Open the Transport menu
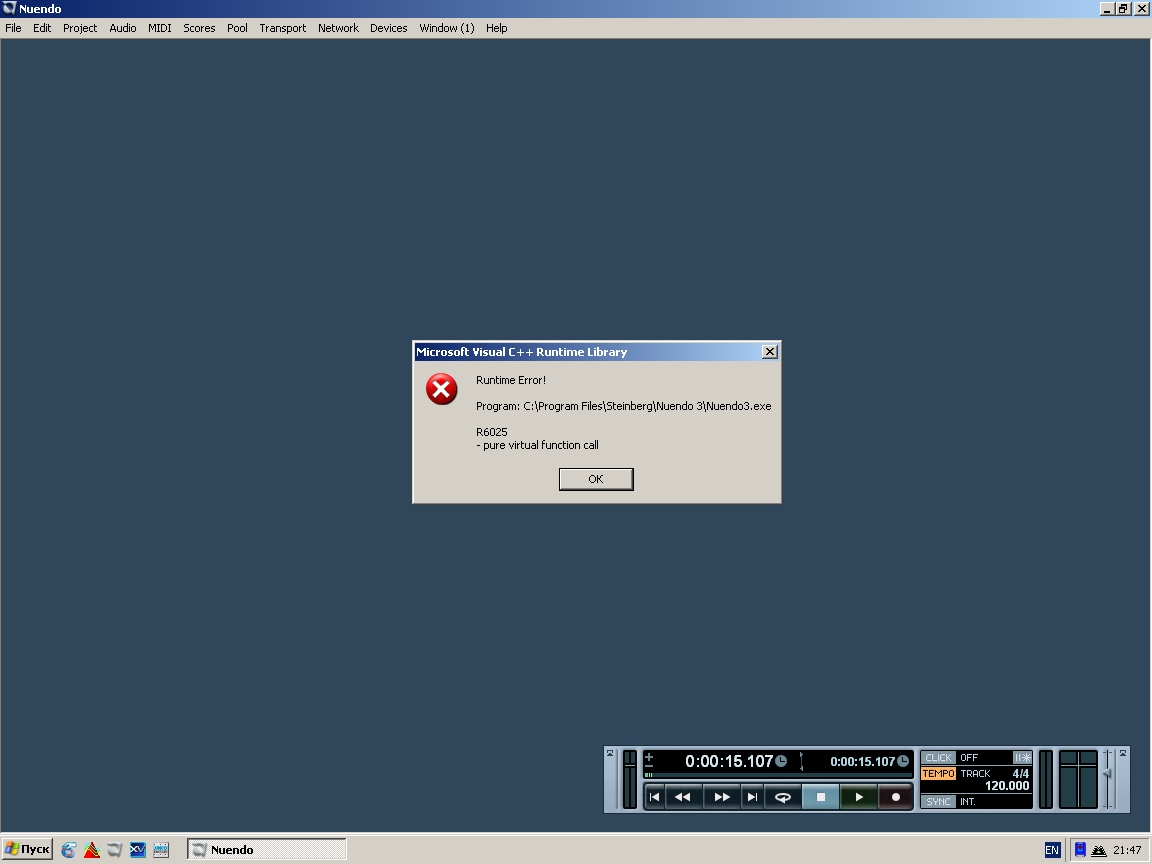 [x=283, y=28]
